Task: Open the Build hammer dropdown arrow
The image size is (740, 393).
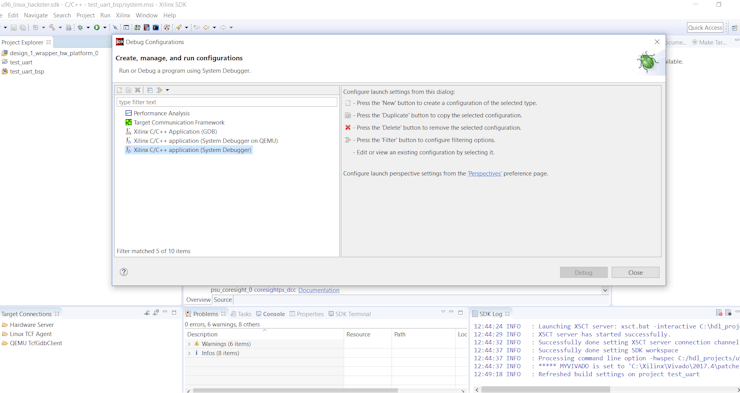Action: pos(60,27)
